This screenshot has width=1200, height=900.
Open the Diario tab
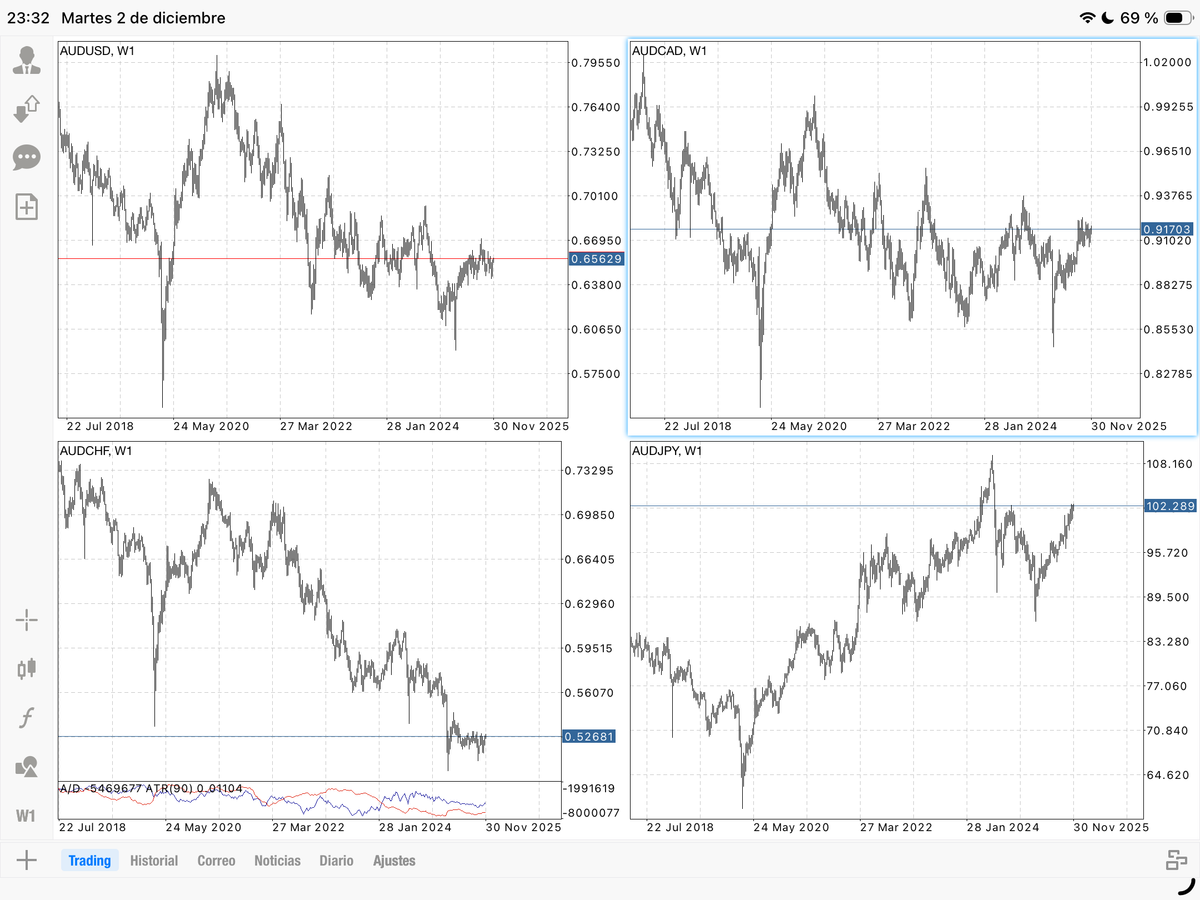336,860
